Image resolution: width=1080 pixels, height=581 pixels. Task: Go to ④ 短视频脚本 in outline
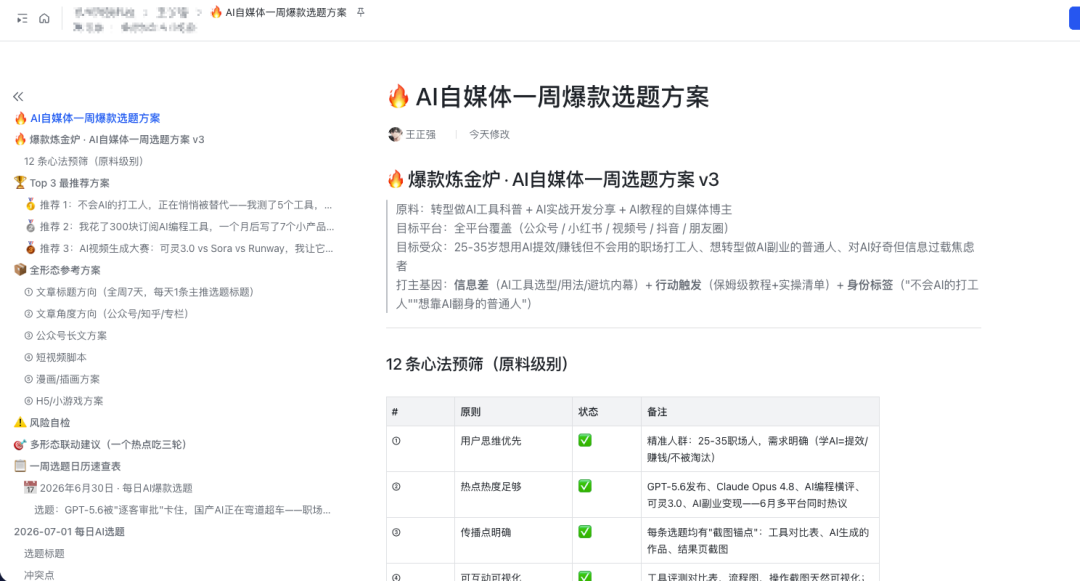(x=55, y=357)
